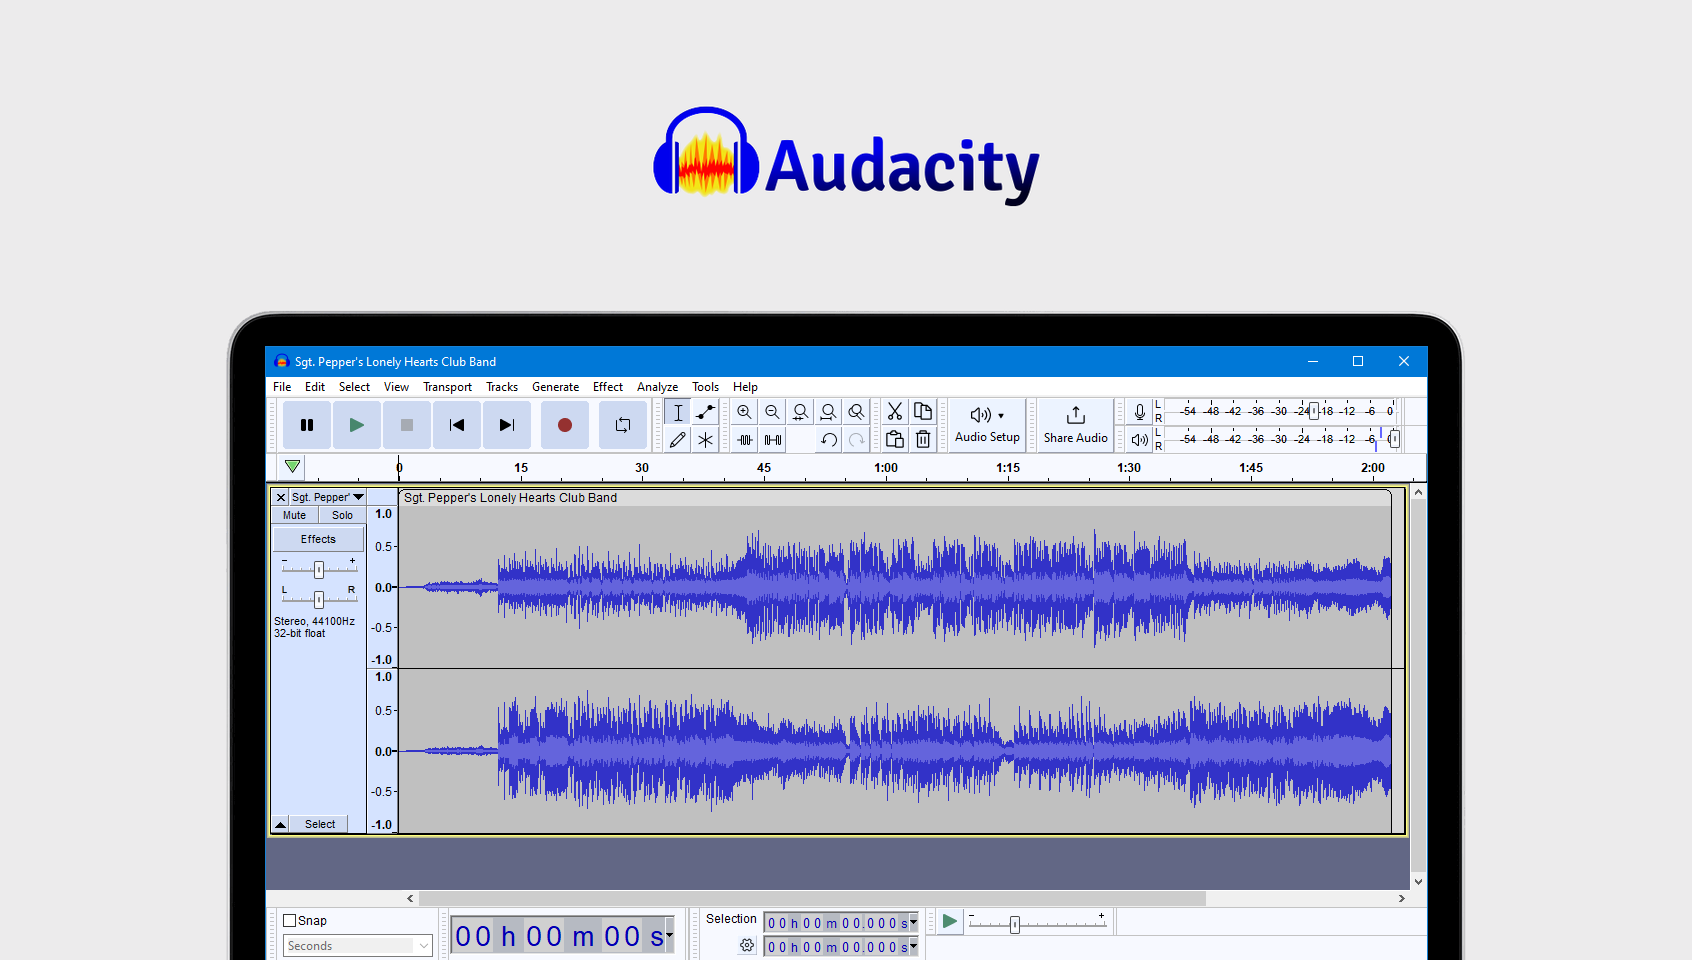Open the Help menu
The image size is (1692, 960).
(x=745, y=387)
